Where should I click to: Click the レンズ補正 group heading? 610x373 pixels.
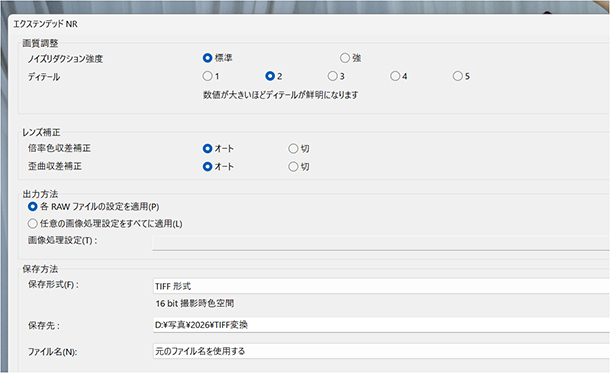41,133
